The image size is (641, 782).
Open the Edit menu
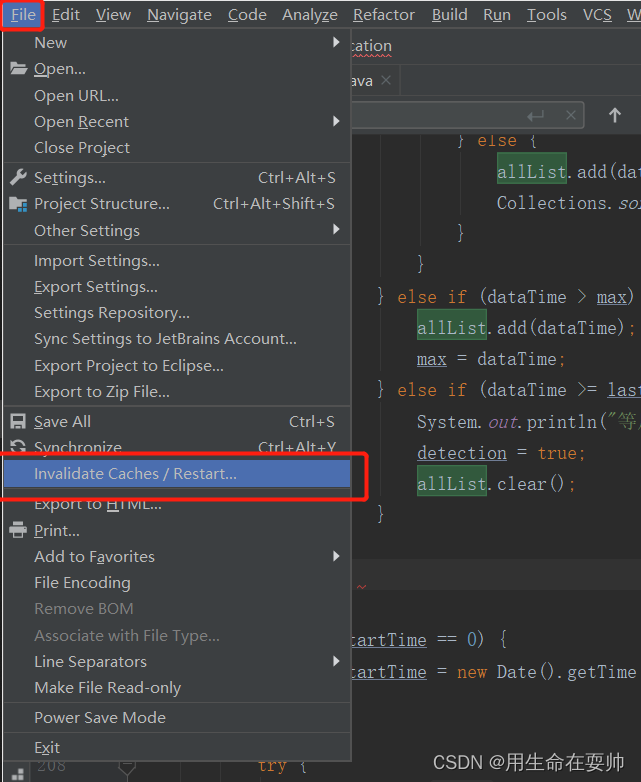(x=65, y=15)
